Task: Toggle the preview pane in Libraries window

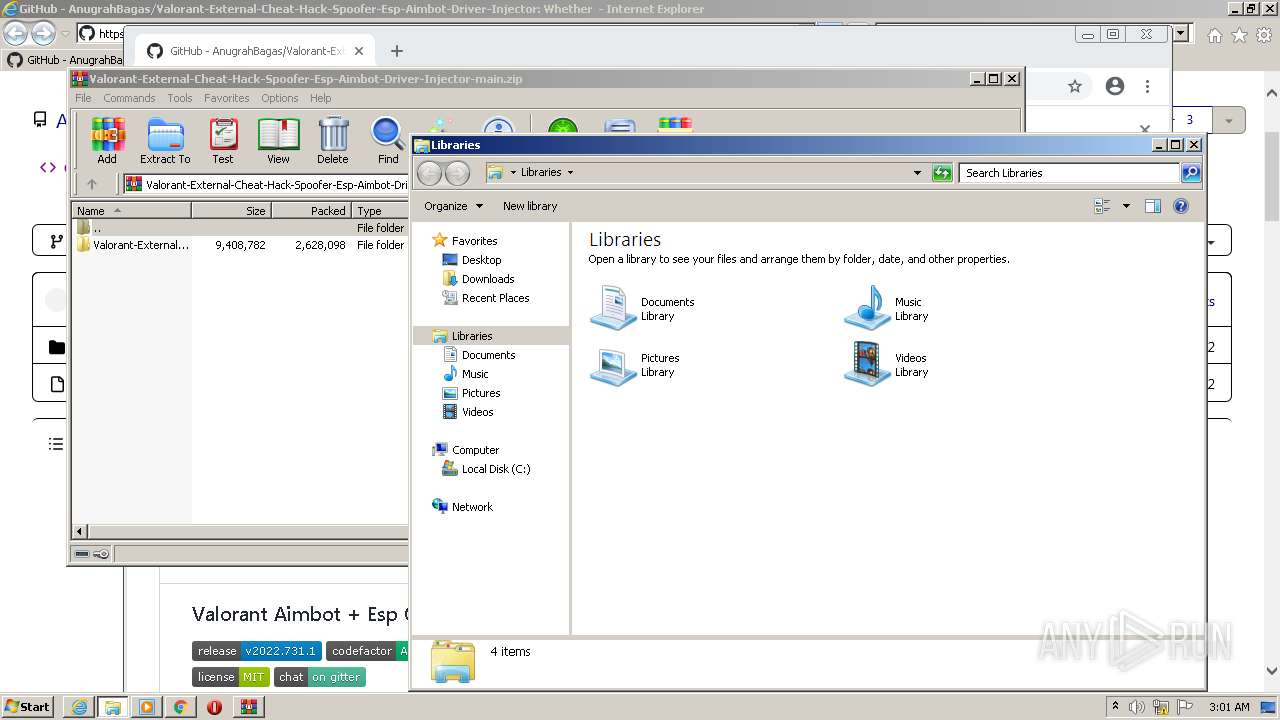Action: [1152, 206]
